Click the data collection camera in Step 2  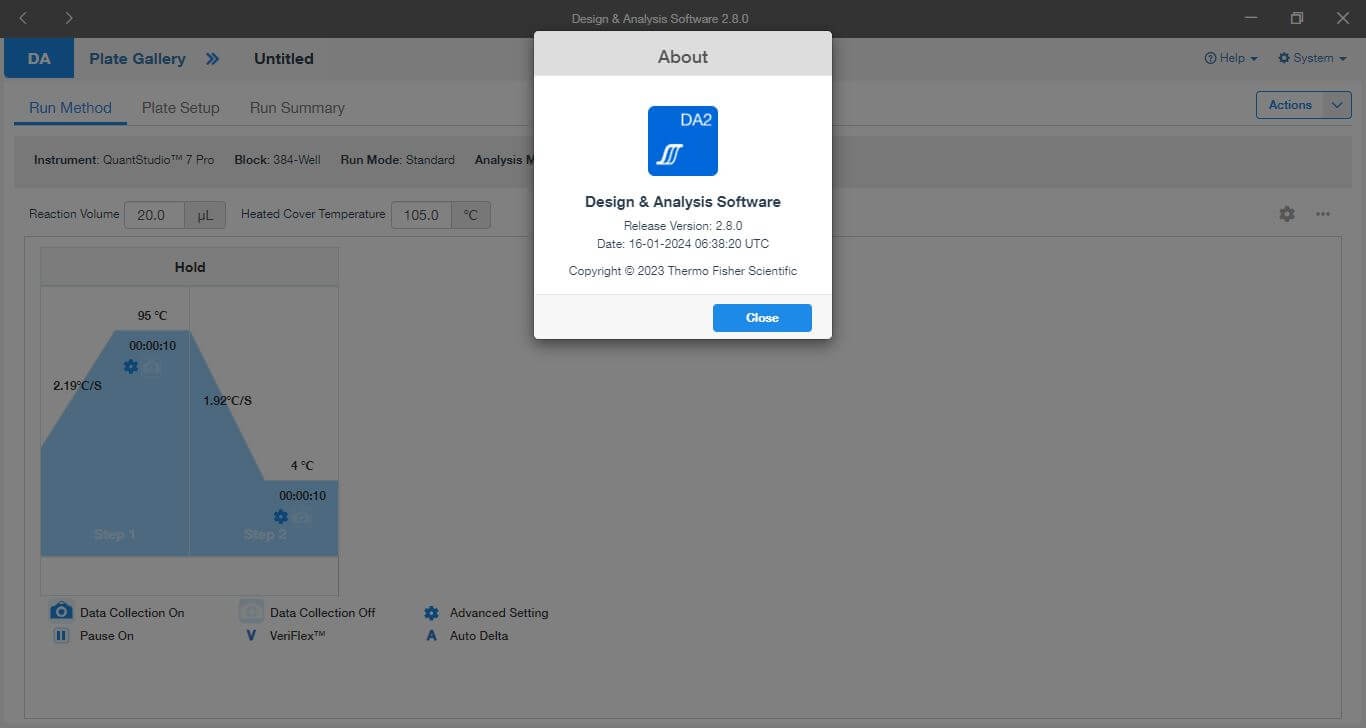[302, 517]
